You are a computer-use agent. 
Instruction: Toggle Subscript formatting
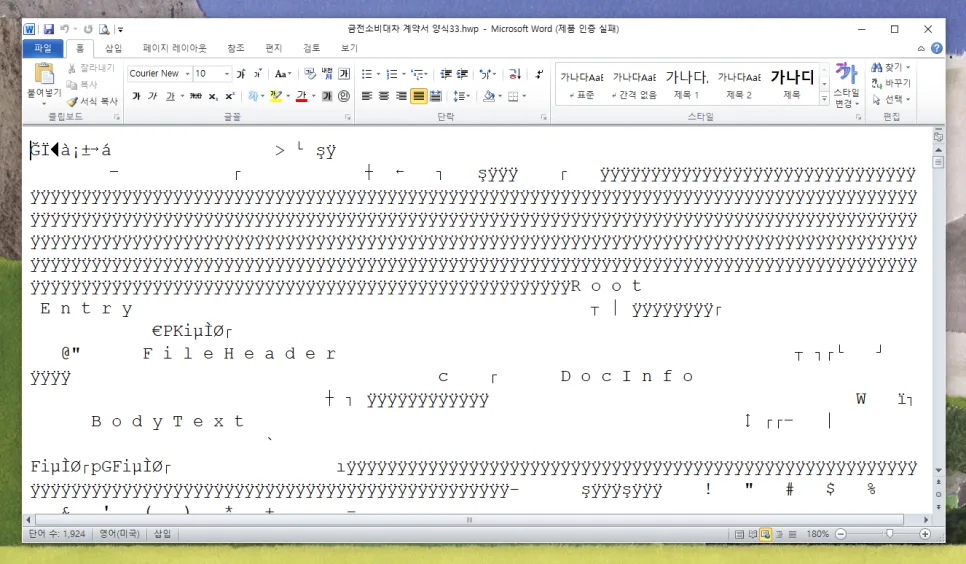tap(213, 96)
